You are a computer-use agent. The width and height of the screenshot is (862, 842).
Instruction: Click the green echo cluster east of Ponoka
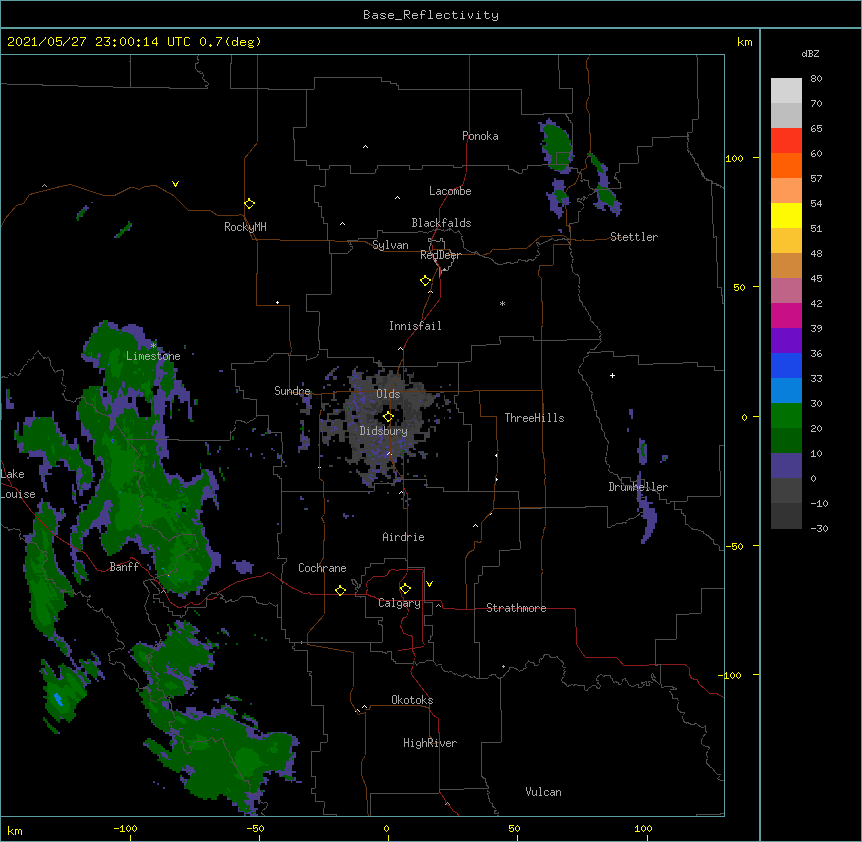[x=557, y=146]
